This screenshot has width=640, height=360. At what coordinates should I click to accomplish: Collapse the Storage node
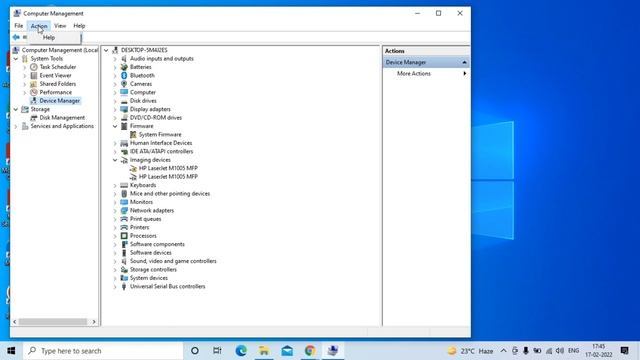click(16, 109)
